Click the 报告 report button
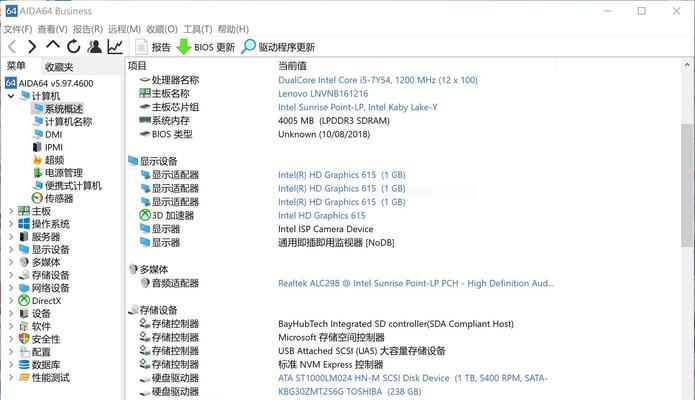 [153, 47]
